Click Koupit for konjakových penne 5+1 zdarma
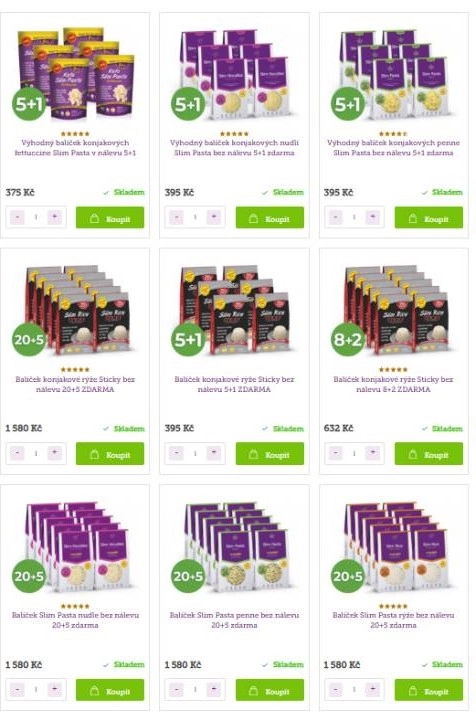The width and height of the screenshot is (476, 720). 429,218
